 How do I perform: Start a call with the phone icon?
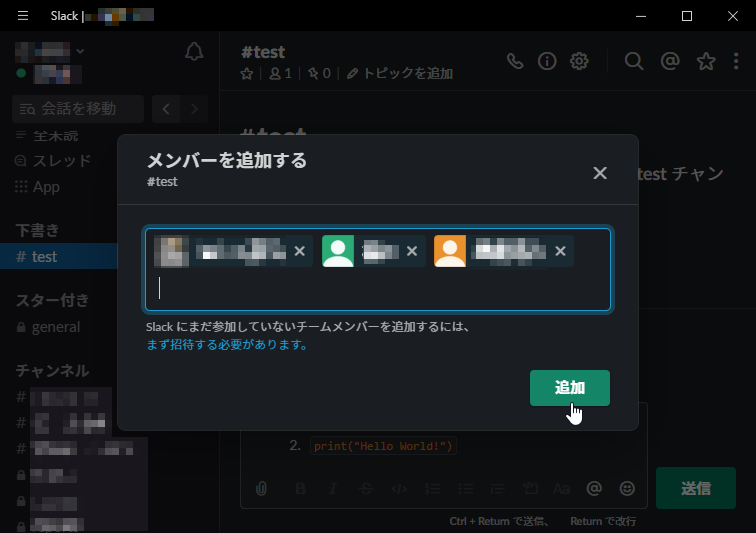click(x=515, y=61)
